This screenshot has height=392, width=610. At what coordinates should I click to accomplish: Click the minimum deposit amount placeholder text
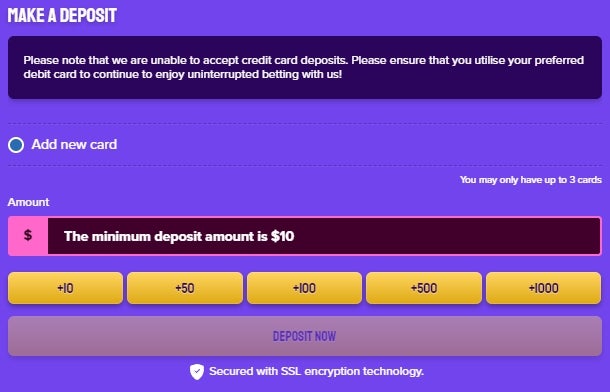tap(179, 236)
